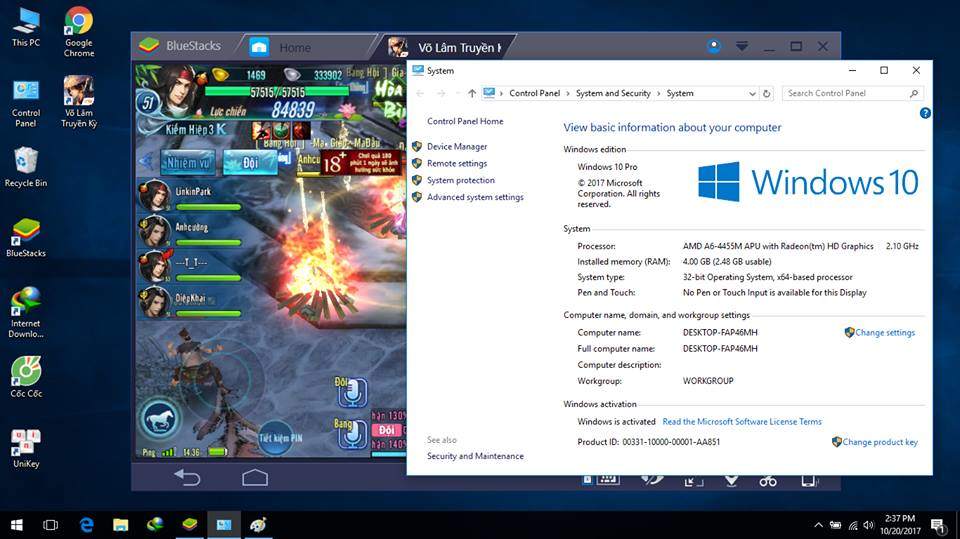
Task: Open the BlueStacks title bar dropdown menu
Action: coord(742,46)
